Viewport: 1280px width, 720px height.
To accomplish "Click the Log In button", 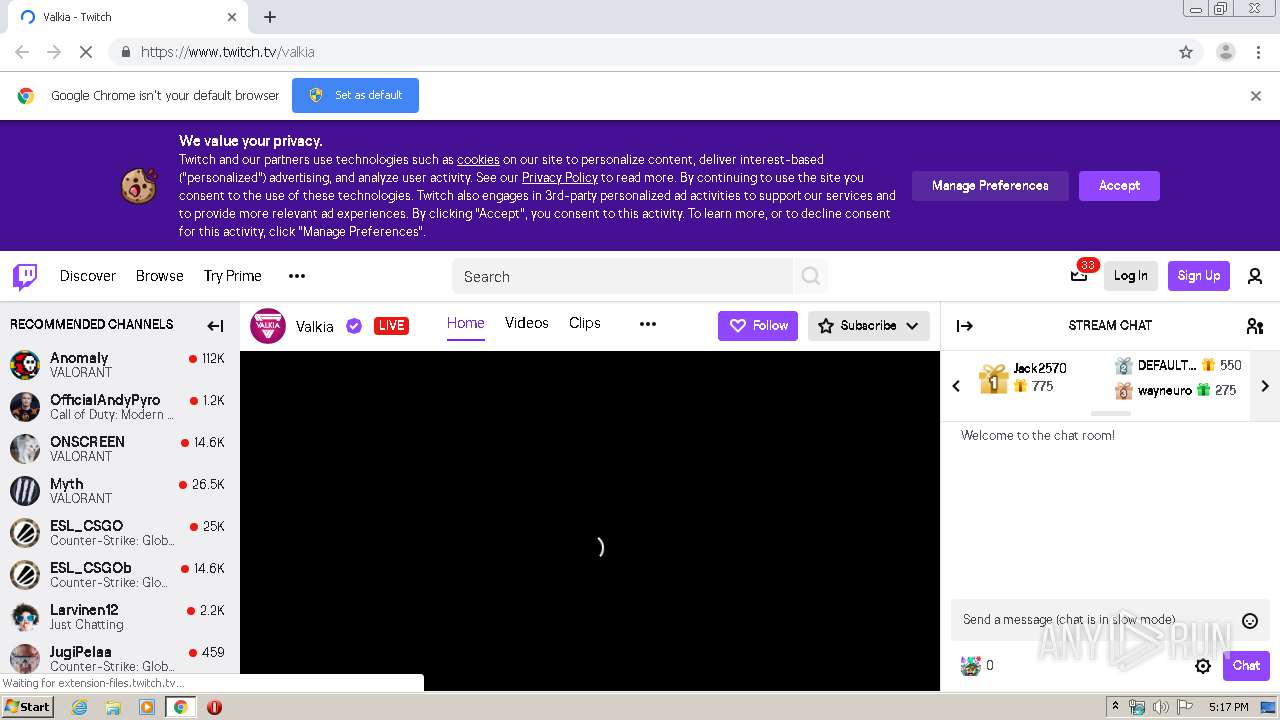I will click(1131, 276).
